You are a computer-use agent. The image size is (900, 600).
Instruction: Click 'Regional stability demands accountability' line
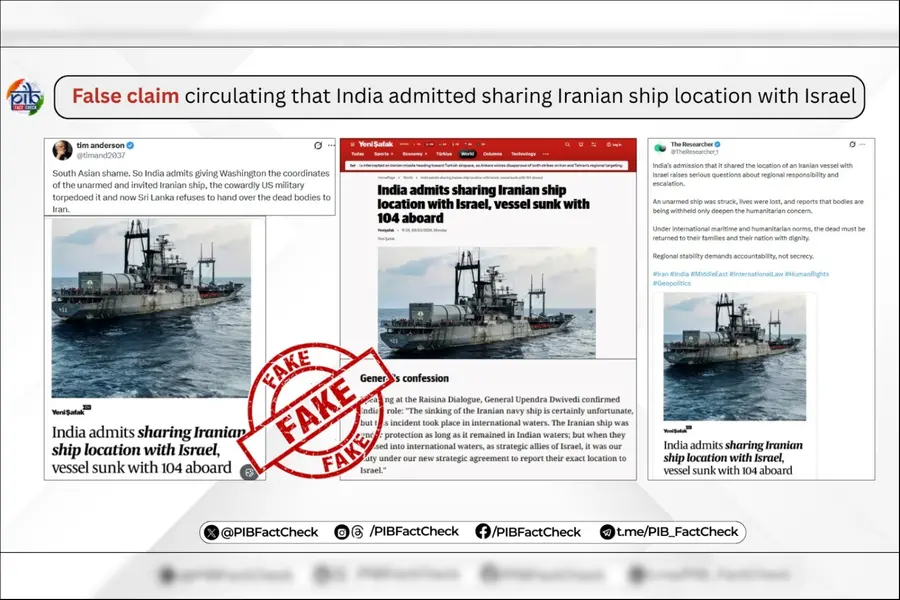733,256
